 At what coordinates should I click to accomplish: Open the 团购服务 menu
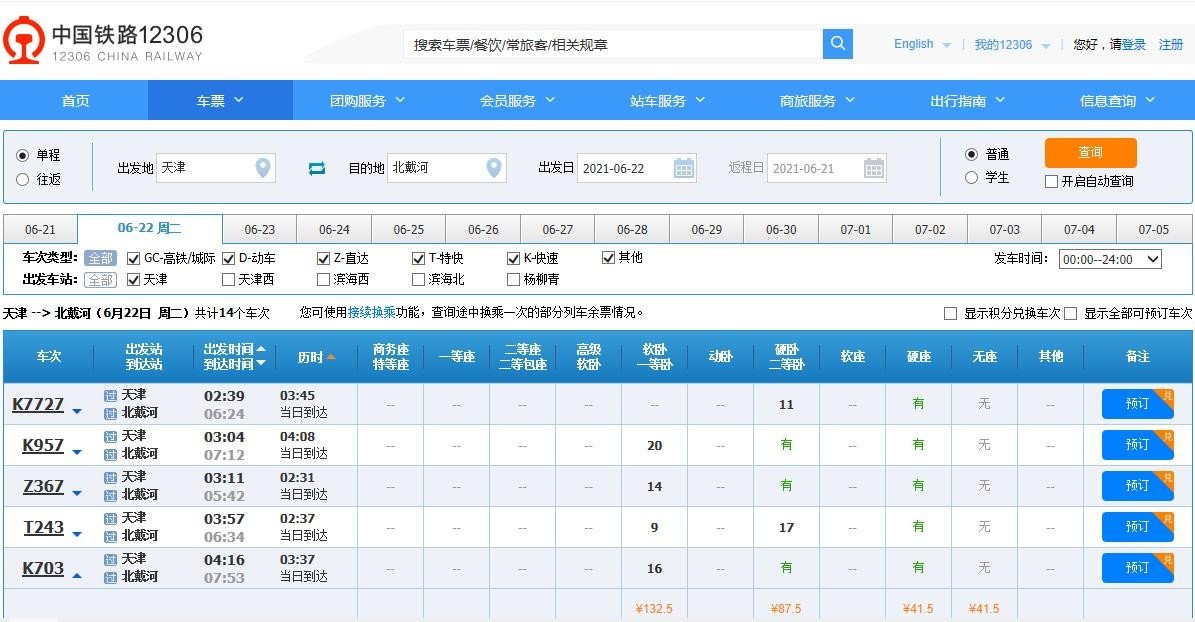click(367, 100)
